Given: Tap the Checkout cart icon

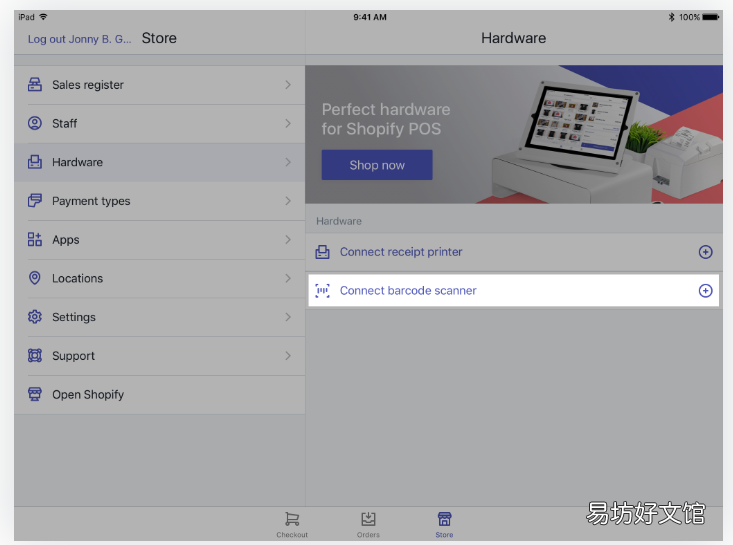Looking at the screenshot, I should 292,519.
